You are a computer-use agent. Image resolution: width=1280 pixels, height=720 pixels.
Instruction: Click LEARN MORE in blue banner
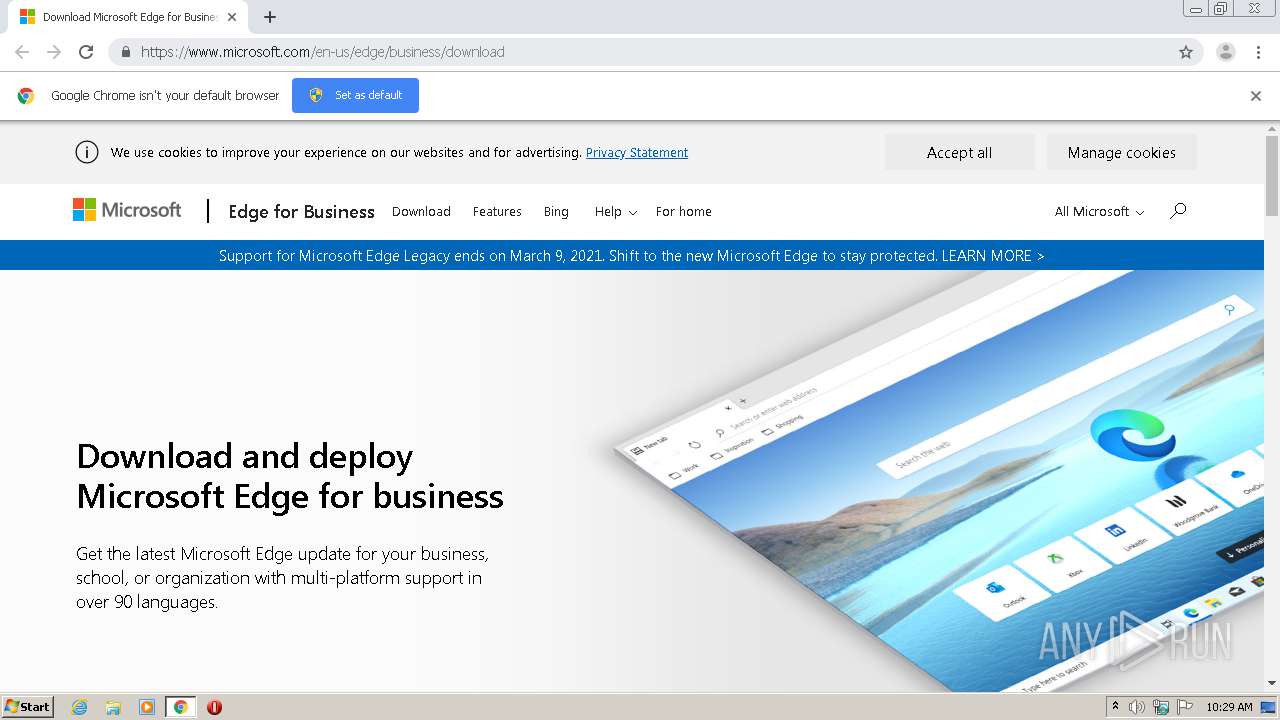tap(993, 256)
